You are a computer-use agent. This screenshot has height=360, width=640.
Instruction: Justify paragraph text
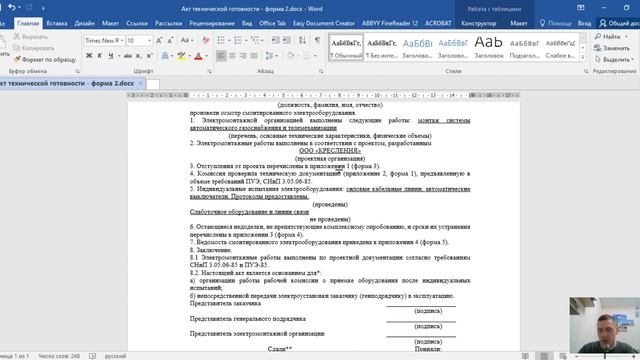(x=254, y=56)
